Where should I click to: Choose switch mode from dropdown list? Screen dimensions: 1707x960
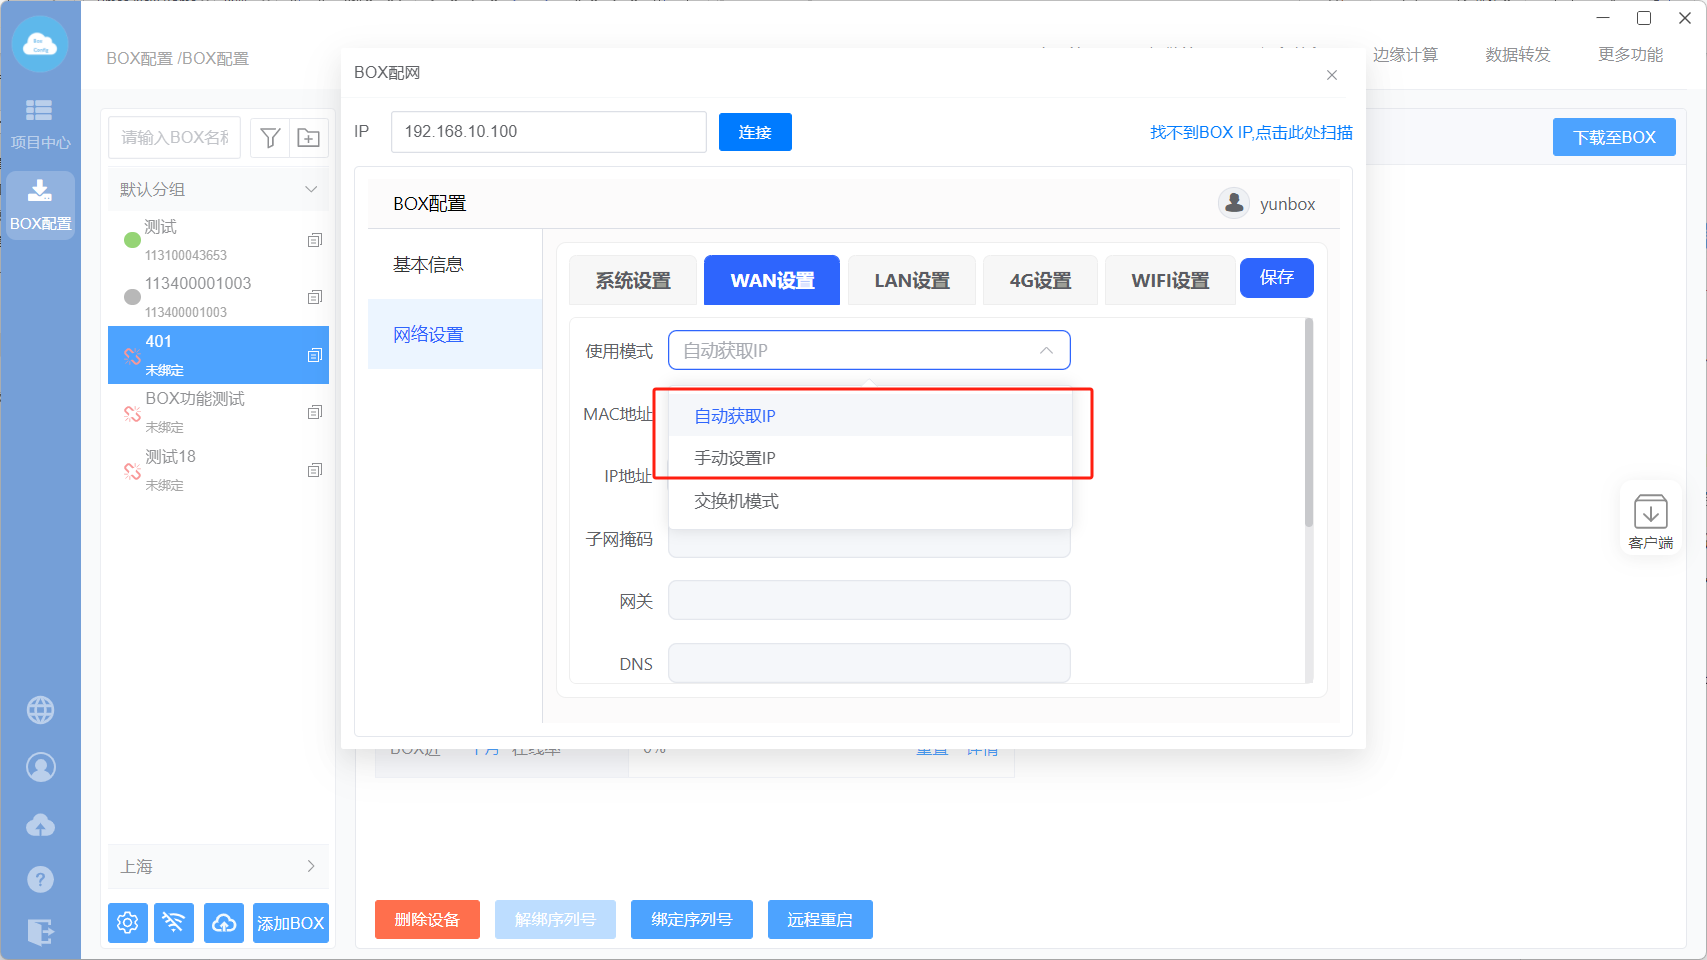point(736,501)
